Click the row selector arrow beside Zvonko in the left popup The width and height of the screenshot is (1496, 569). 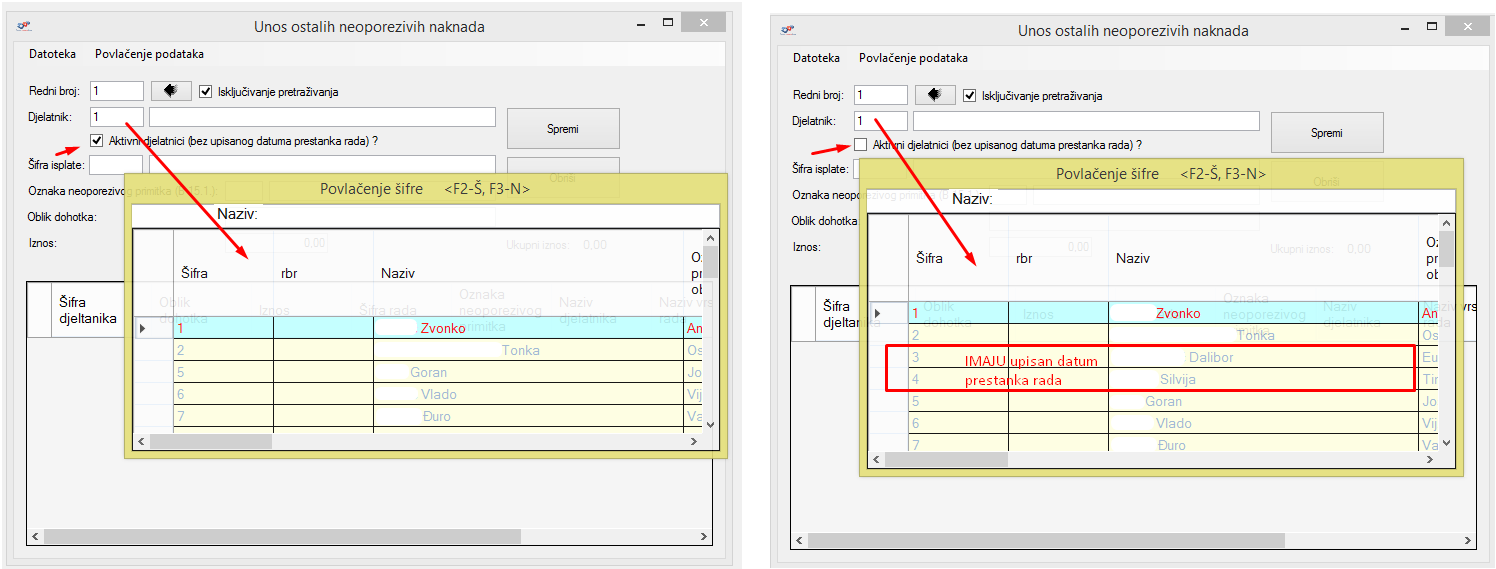click(144, 328)
